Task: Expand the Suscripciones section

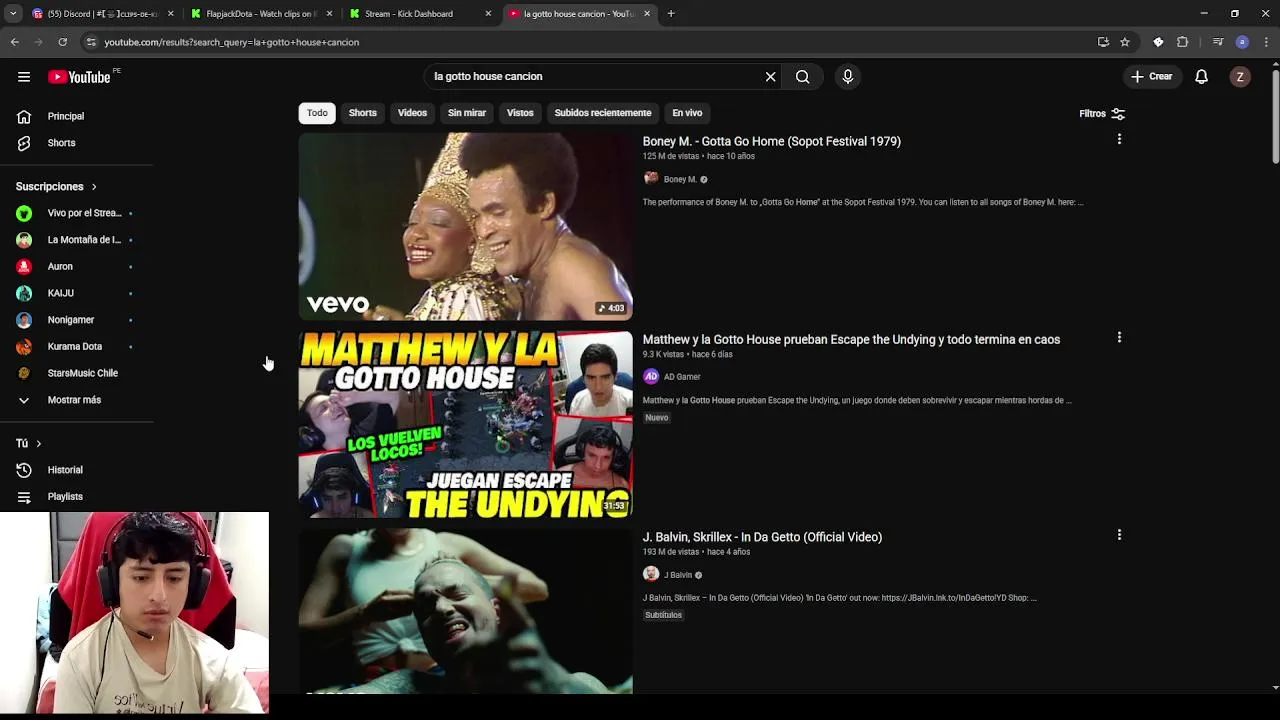Action: coord(57,187)
